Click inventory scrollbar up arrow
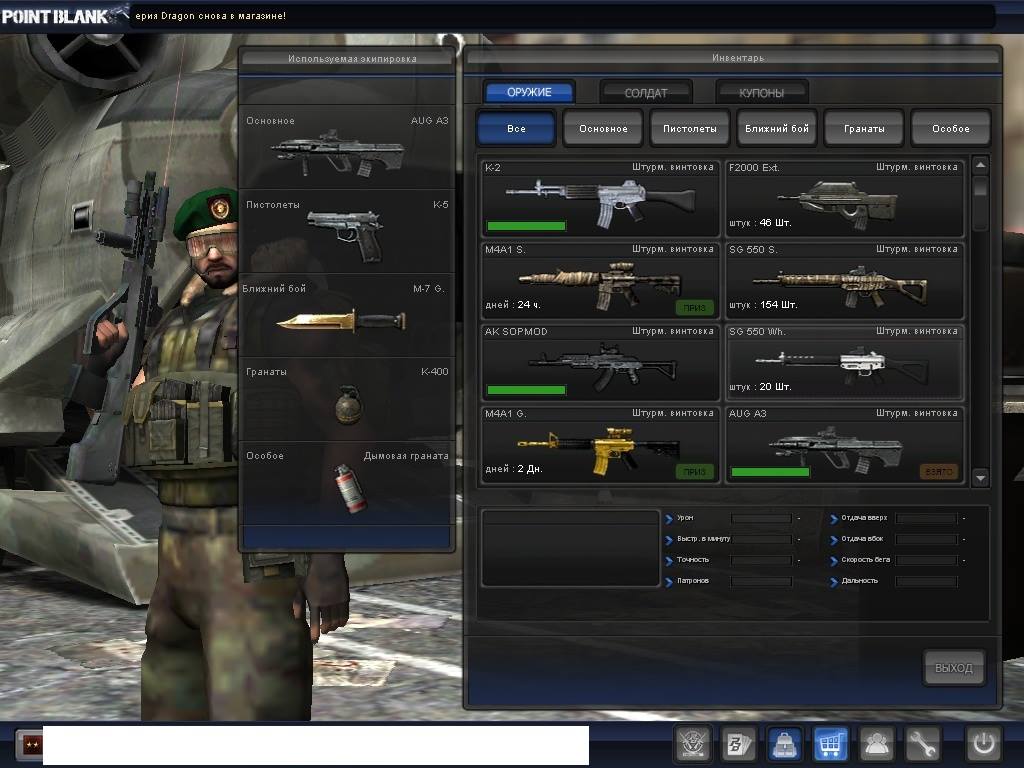 (980, 165)
